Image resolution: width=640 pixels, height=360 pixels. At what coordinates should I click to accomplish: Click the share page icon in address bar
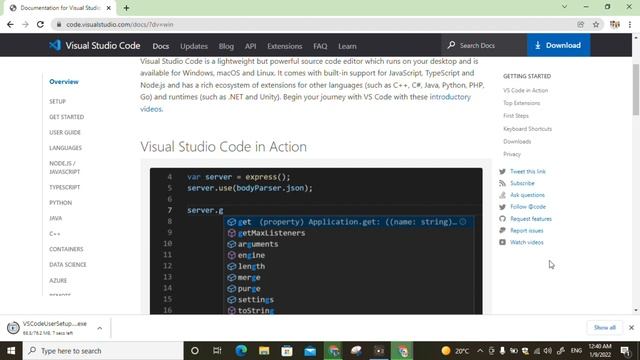580,24
